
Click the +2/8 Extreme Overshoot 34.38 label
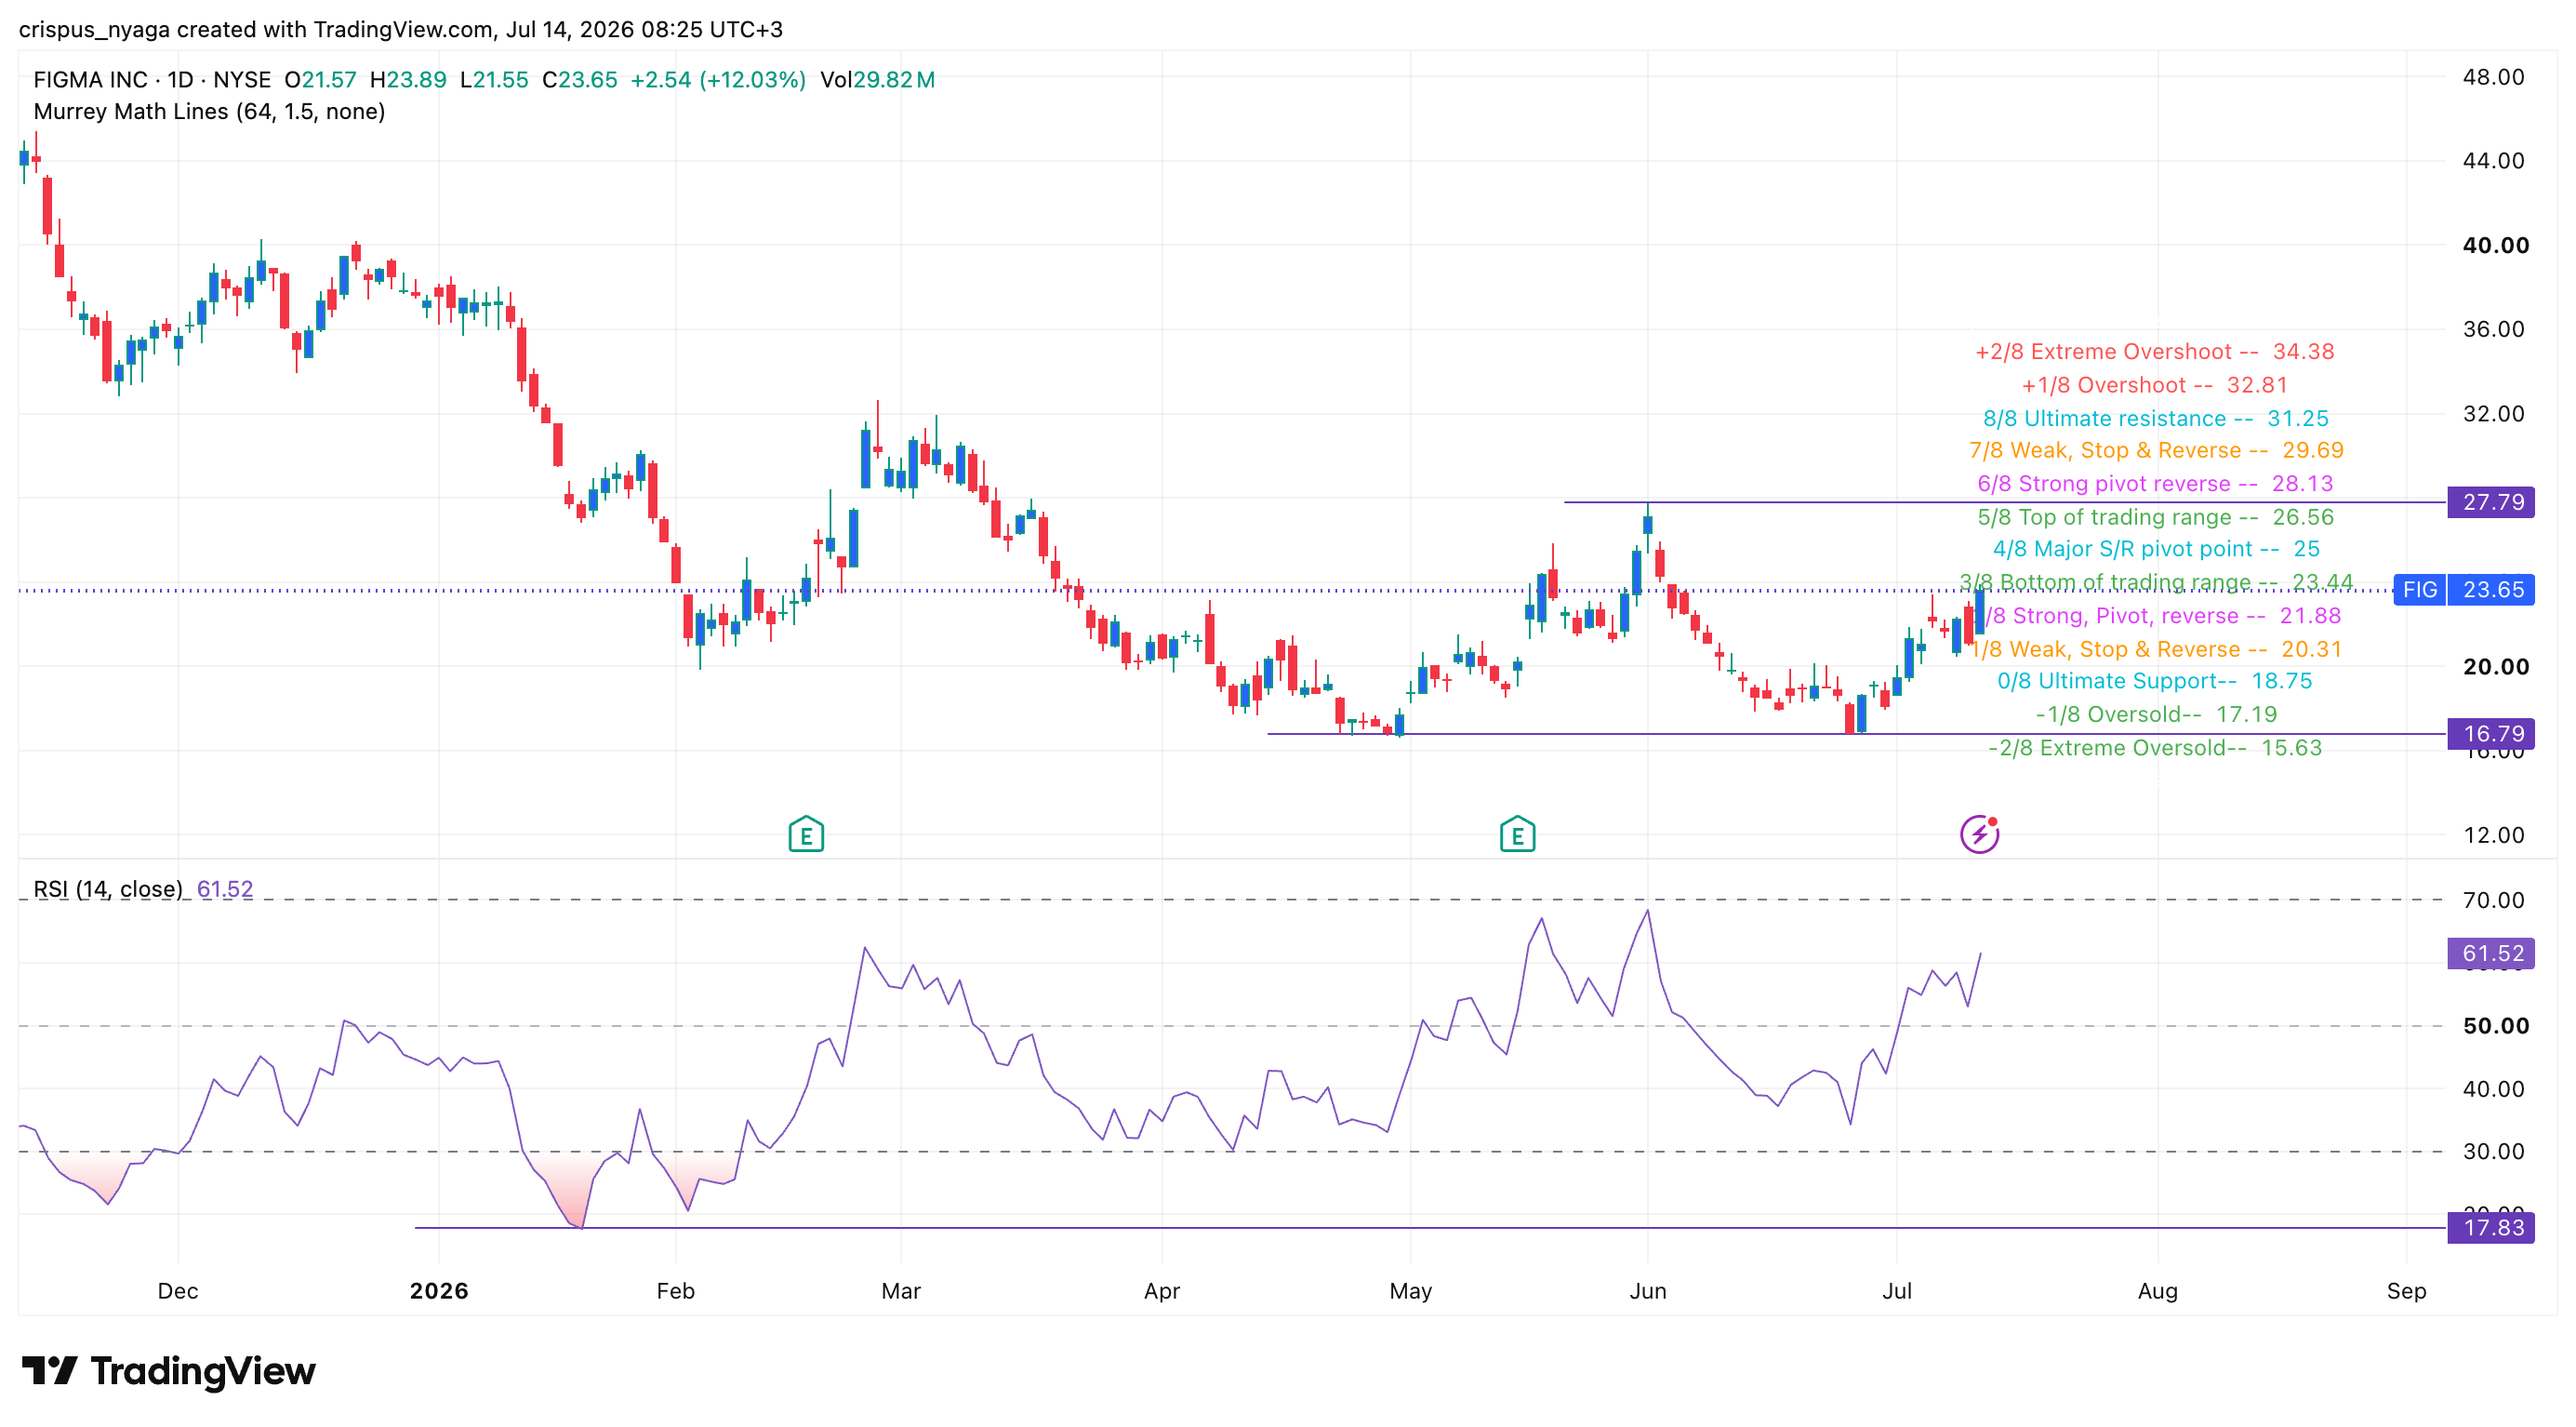coord(2155,352)
